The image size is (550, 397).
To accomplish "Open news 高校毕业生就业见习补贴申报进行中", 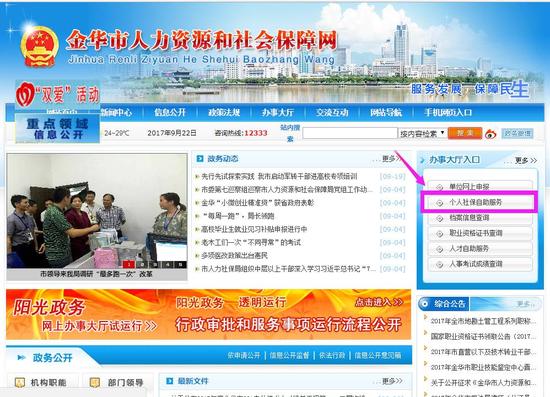I will pyautogui.click(x=254, y=229).
